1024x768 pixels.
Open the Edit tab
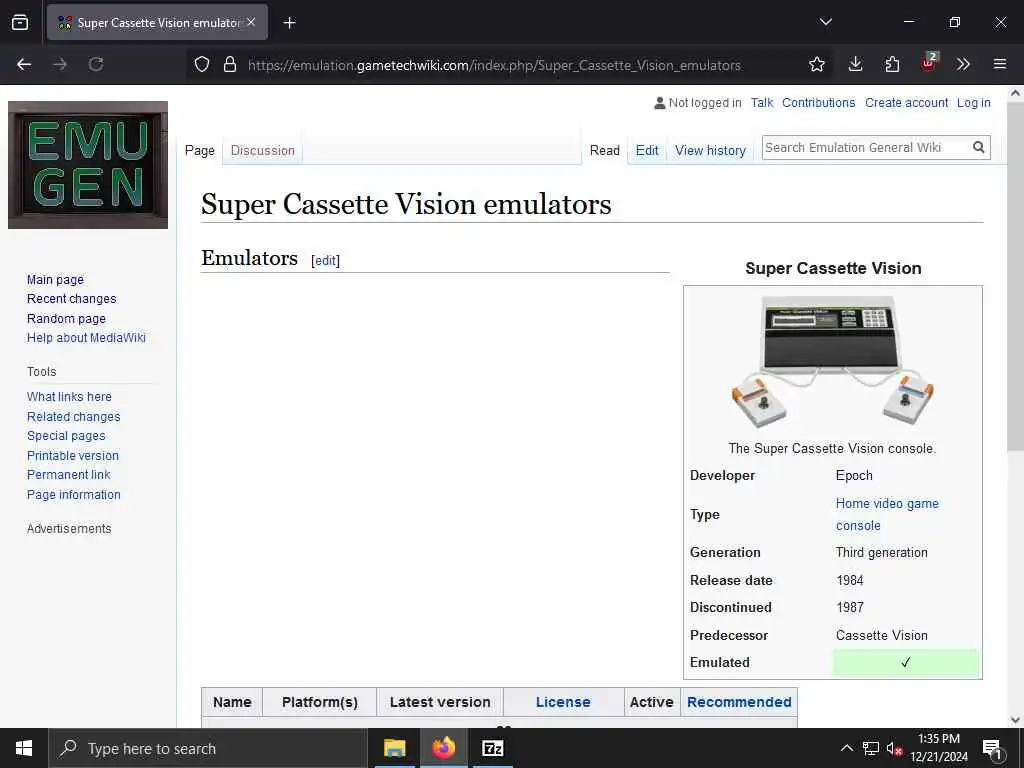[x=647, y=150]
